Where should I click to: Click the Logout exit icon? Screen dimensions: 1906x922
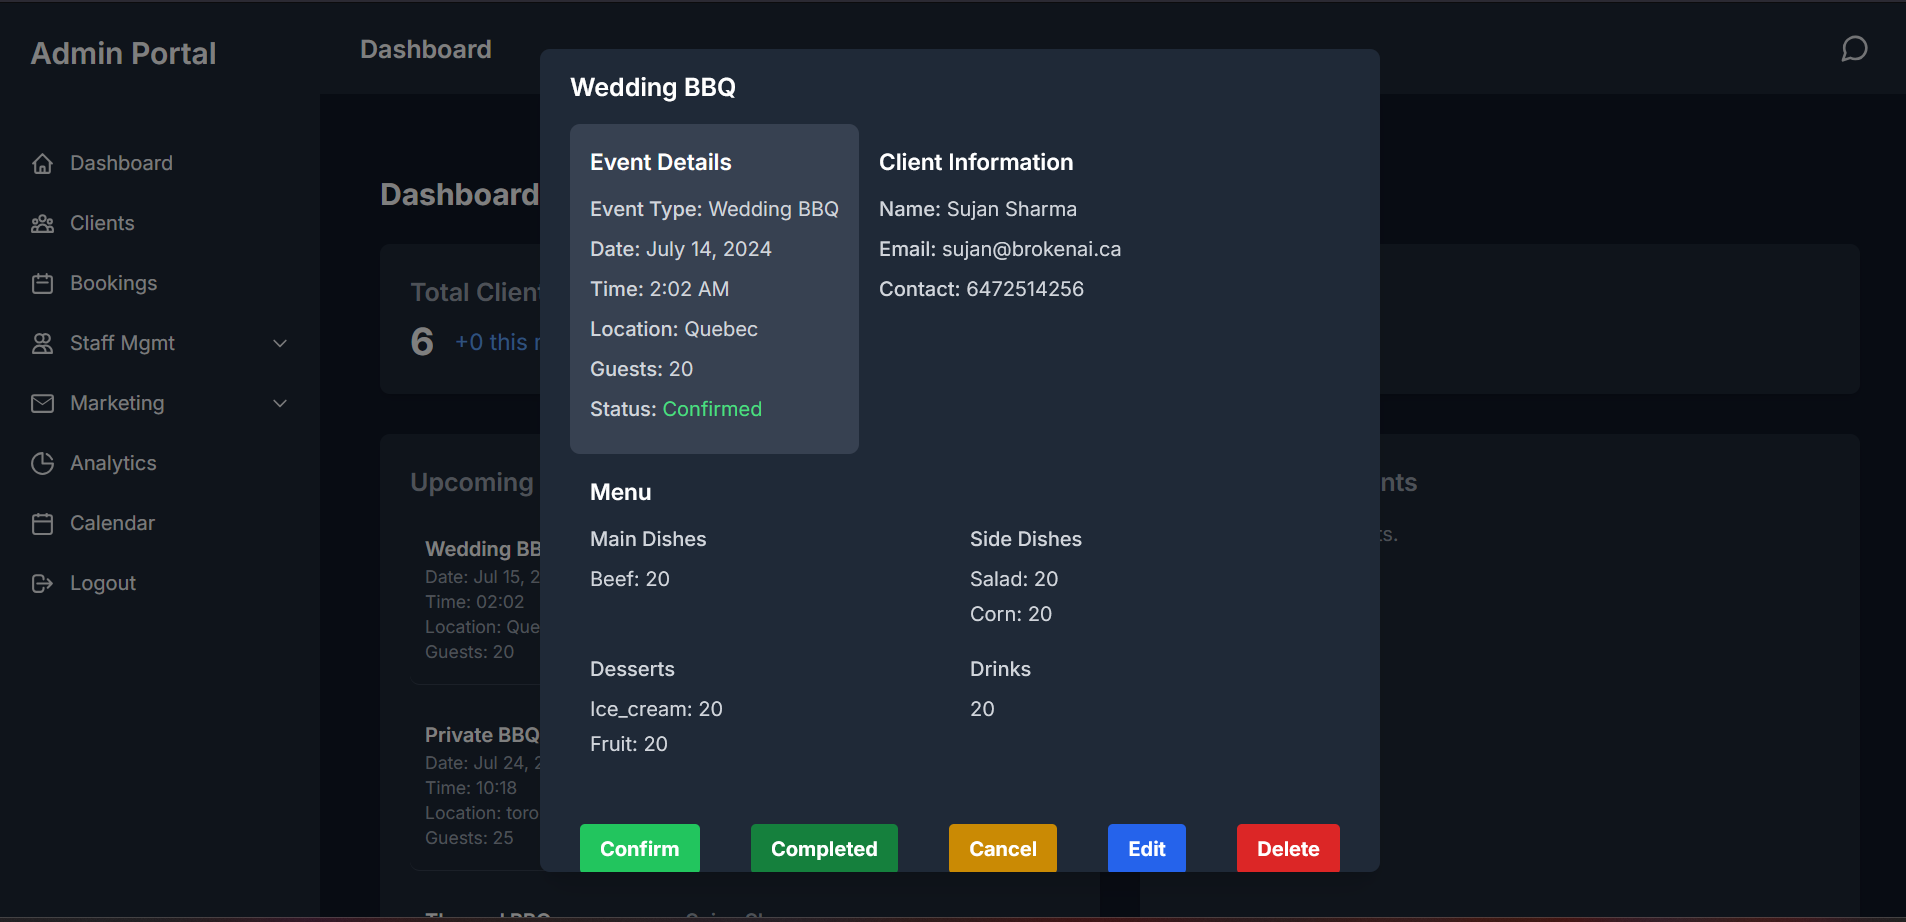click(43, 582)
